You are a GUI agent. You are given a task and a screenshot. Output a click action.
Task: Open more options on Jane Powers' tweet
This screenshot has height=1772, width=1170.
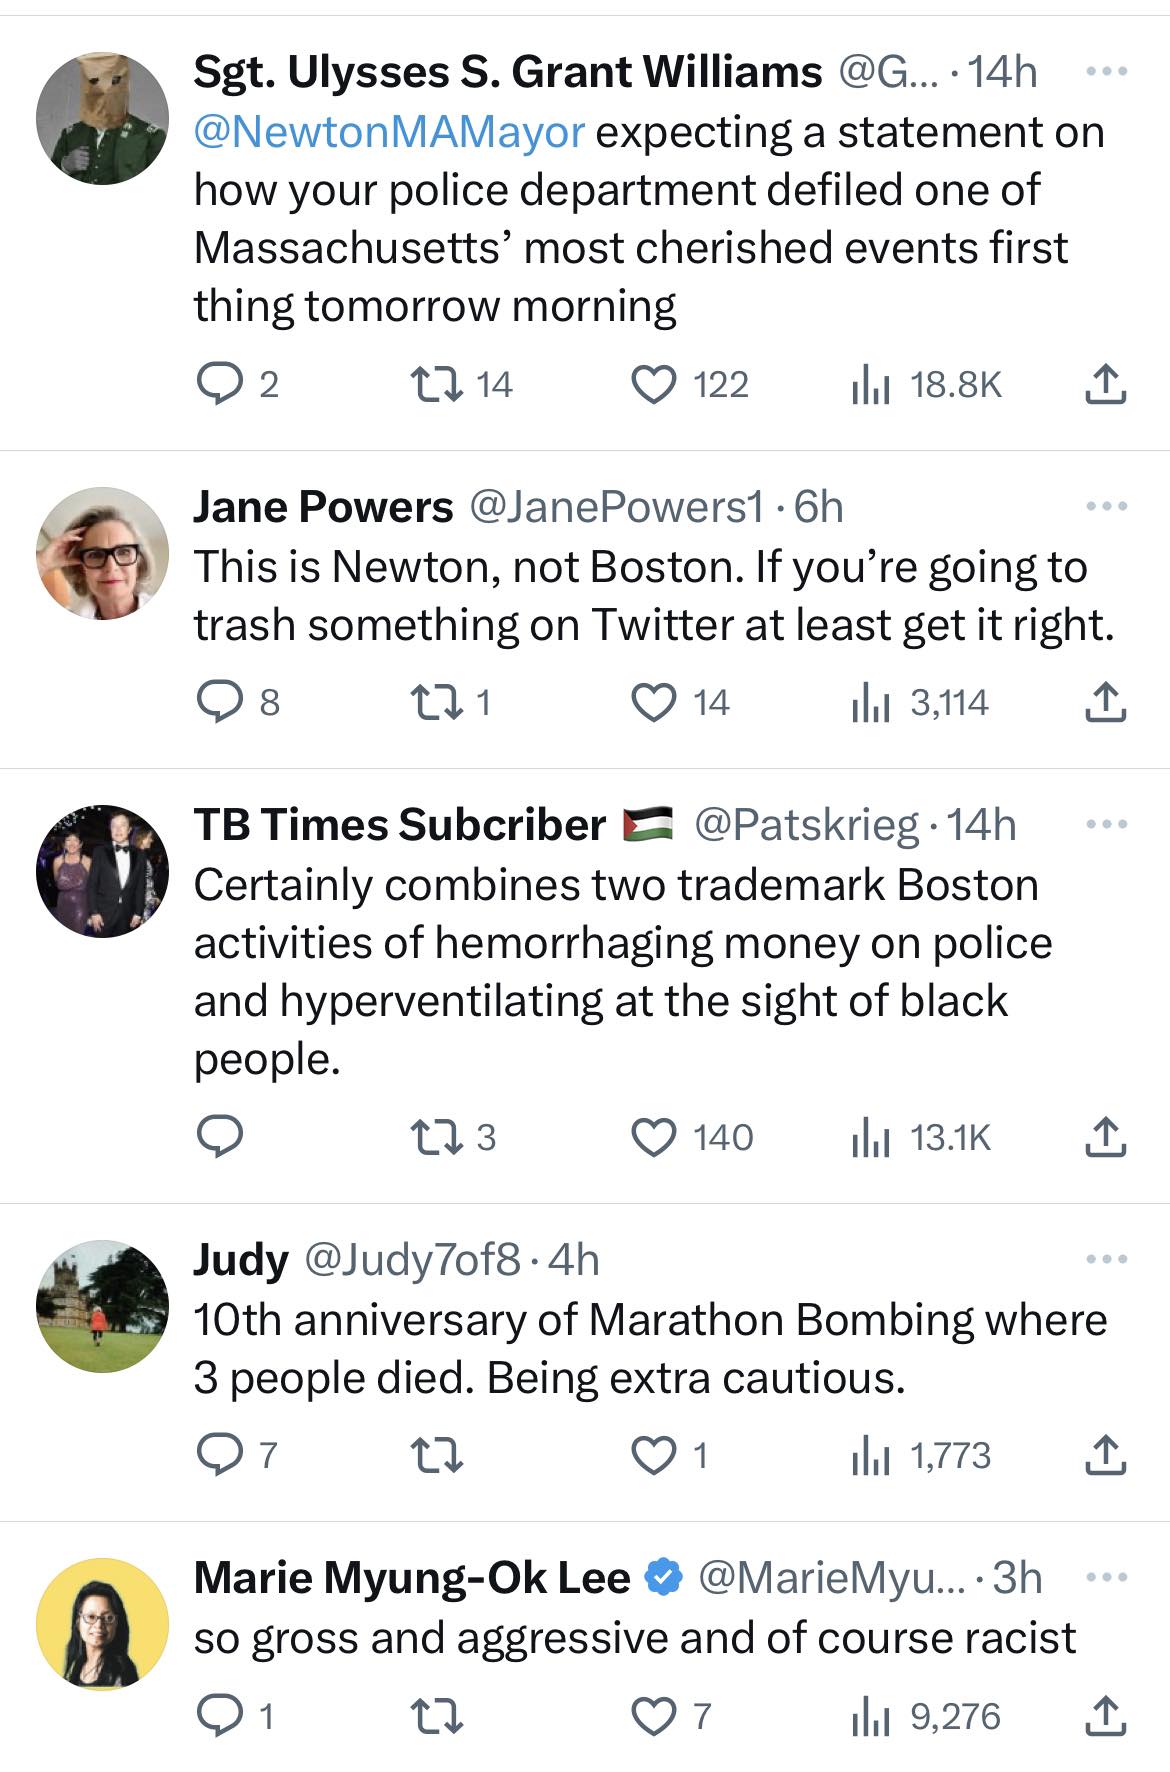tap(1106, 507)
